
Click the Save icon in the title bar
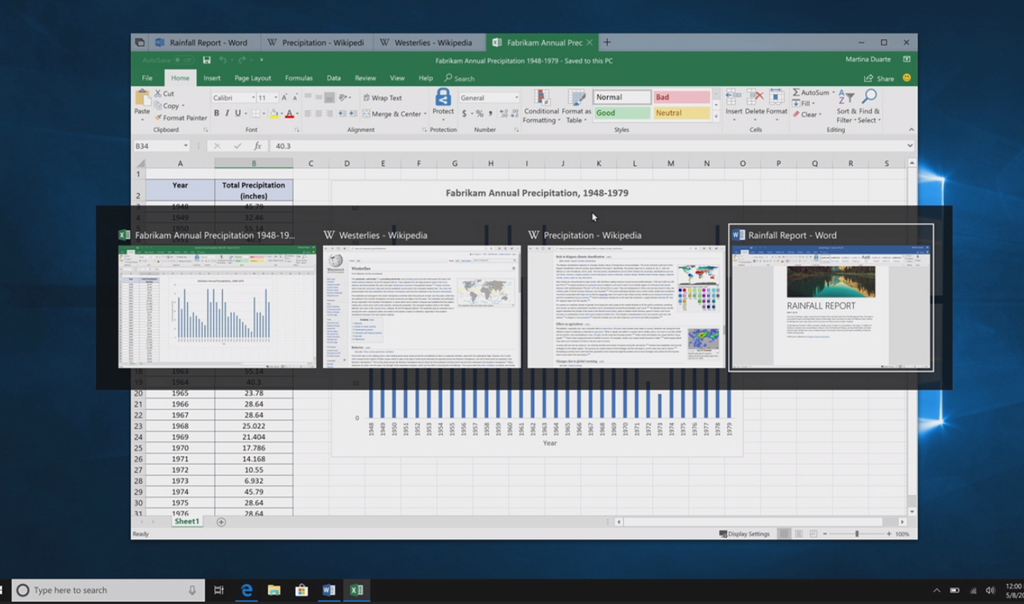coord(207,60)
